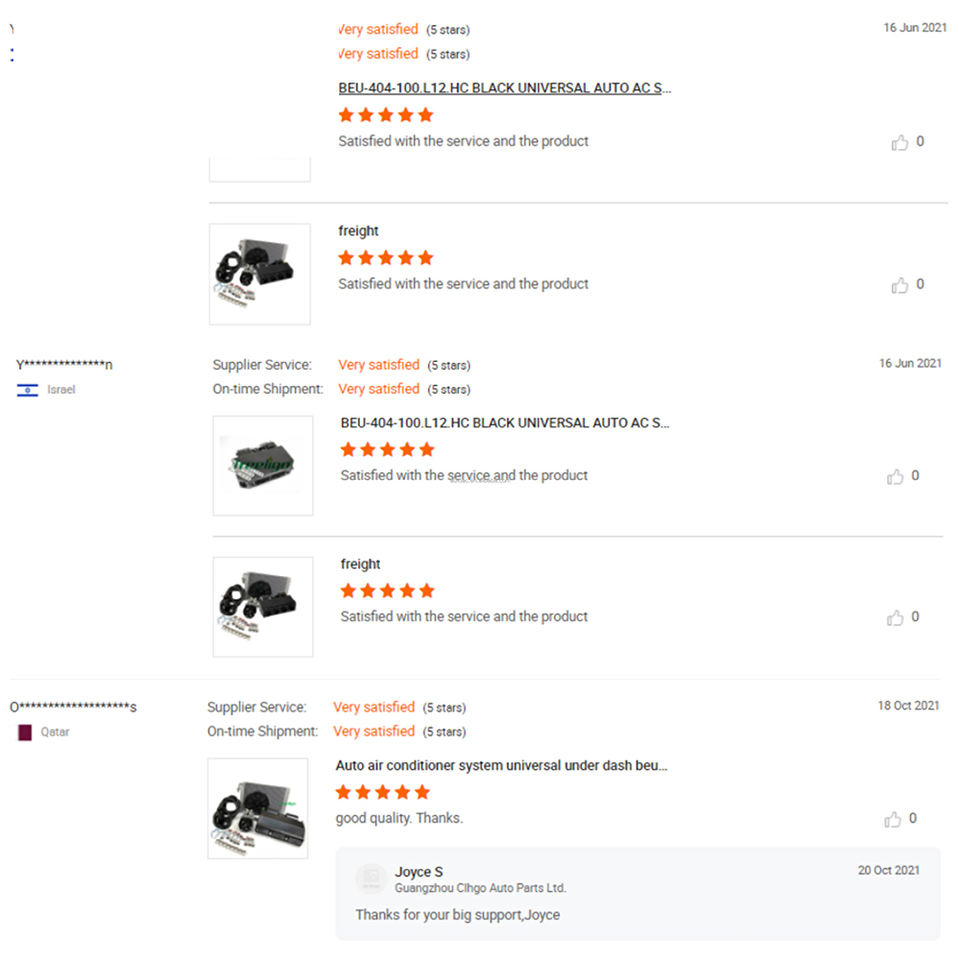Viewport: 960px width, 960px height.
Task: Click thumbs-up on the topmost underlined BEU-404 review
Action: pyautogui.click(x=900, y=143)
